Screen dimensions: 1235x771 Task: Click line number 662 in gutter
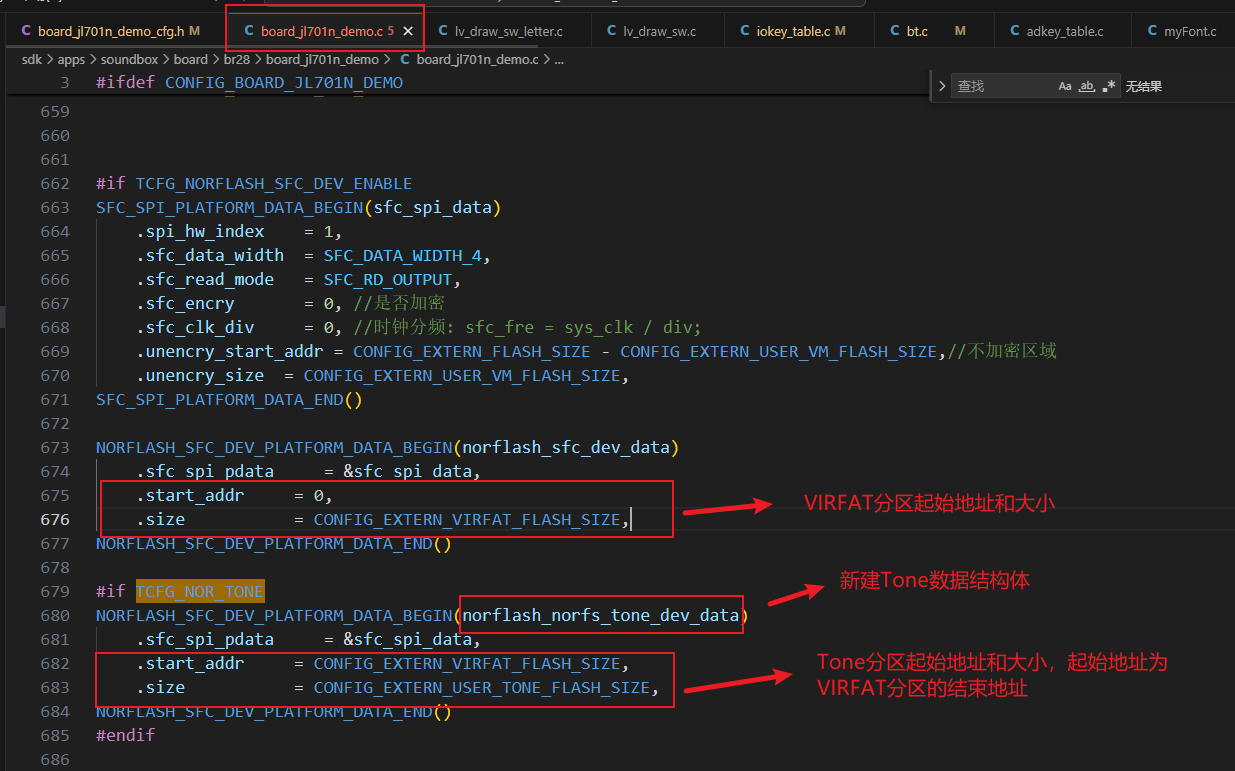click(55, 184)
